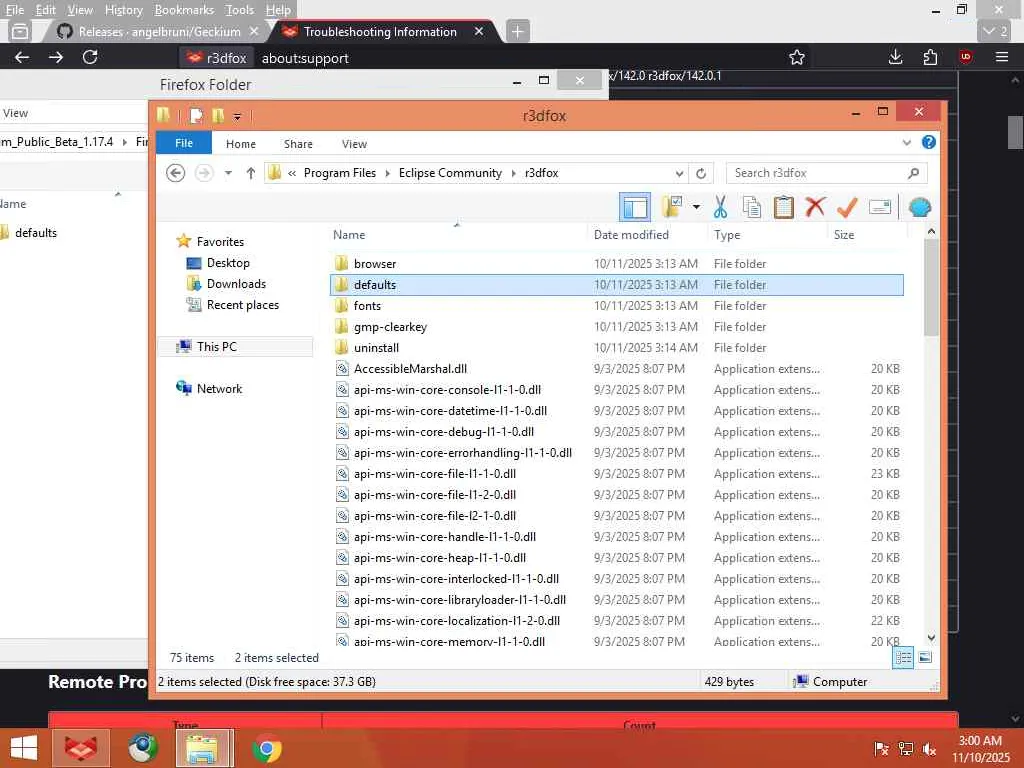
Task: Expand arrow after Program Files breadcrumb
Action: (387, 173)
